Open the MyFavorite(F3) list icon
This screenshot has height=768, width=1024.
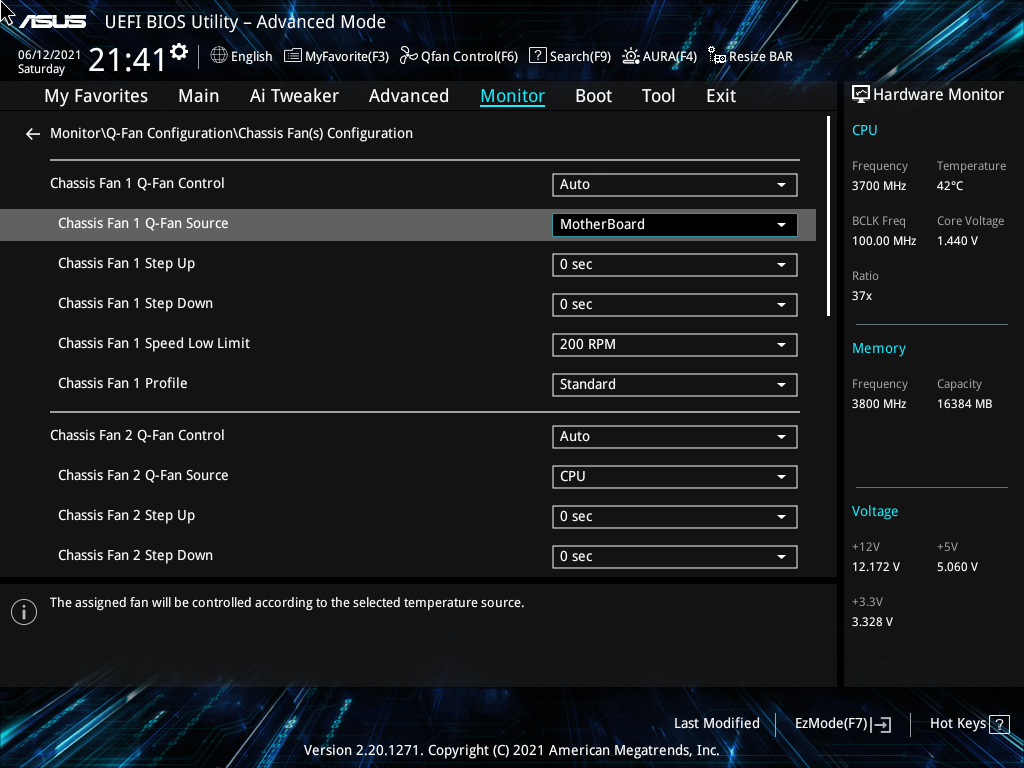pos(293,56)
